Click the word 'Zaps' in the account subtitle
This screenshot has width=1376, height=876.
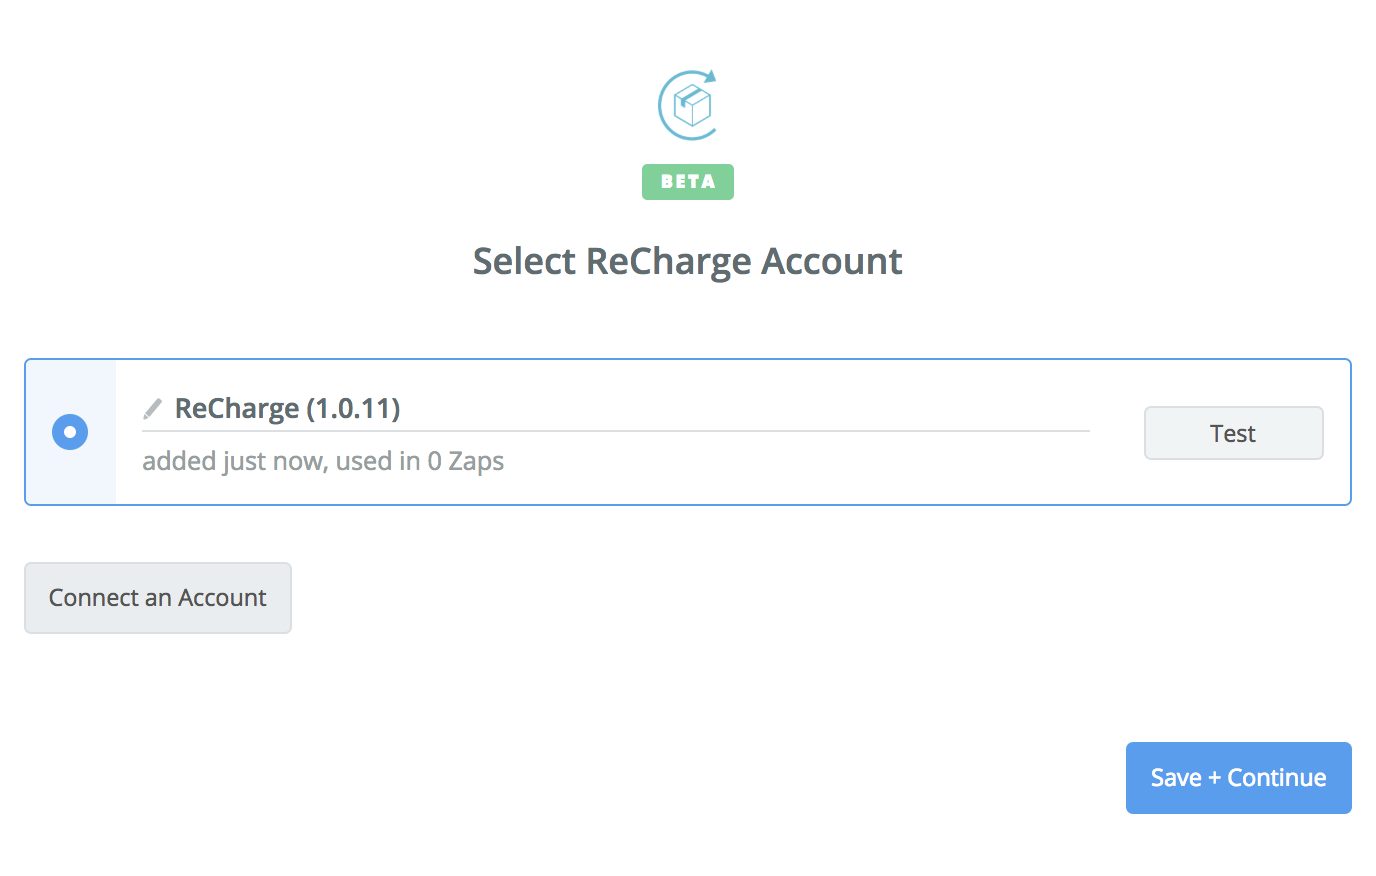pyautogui.click(x=476, y=461)
